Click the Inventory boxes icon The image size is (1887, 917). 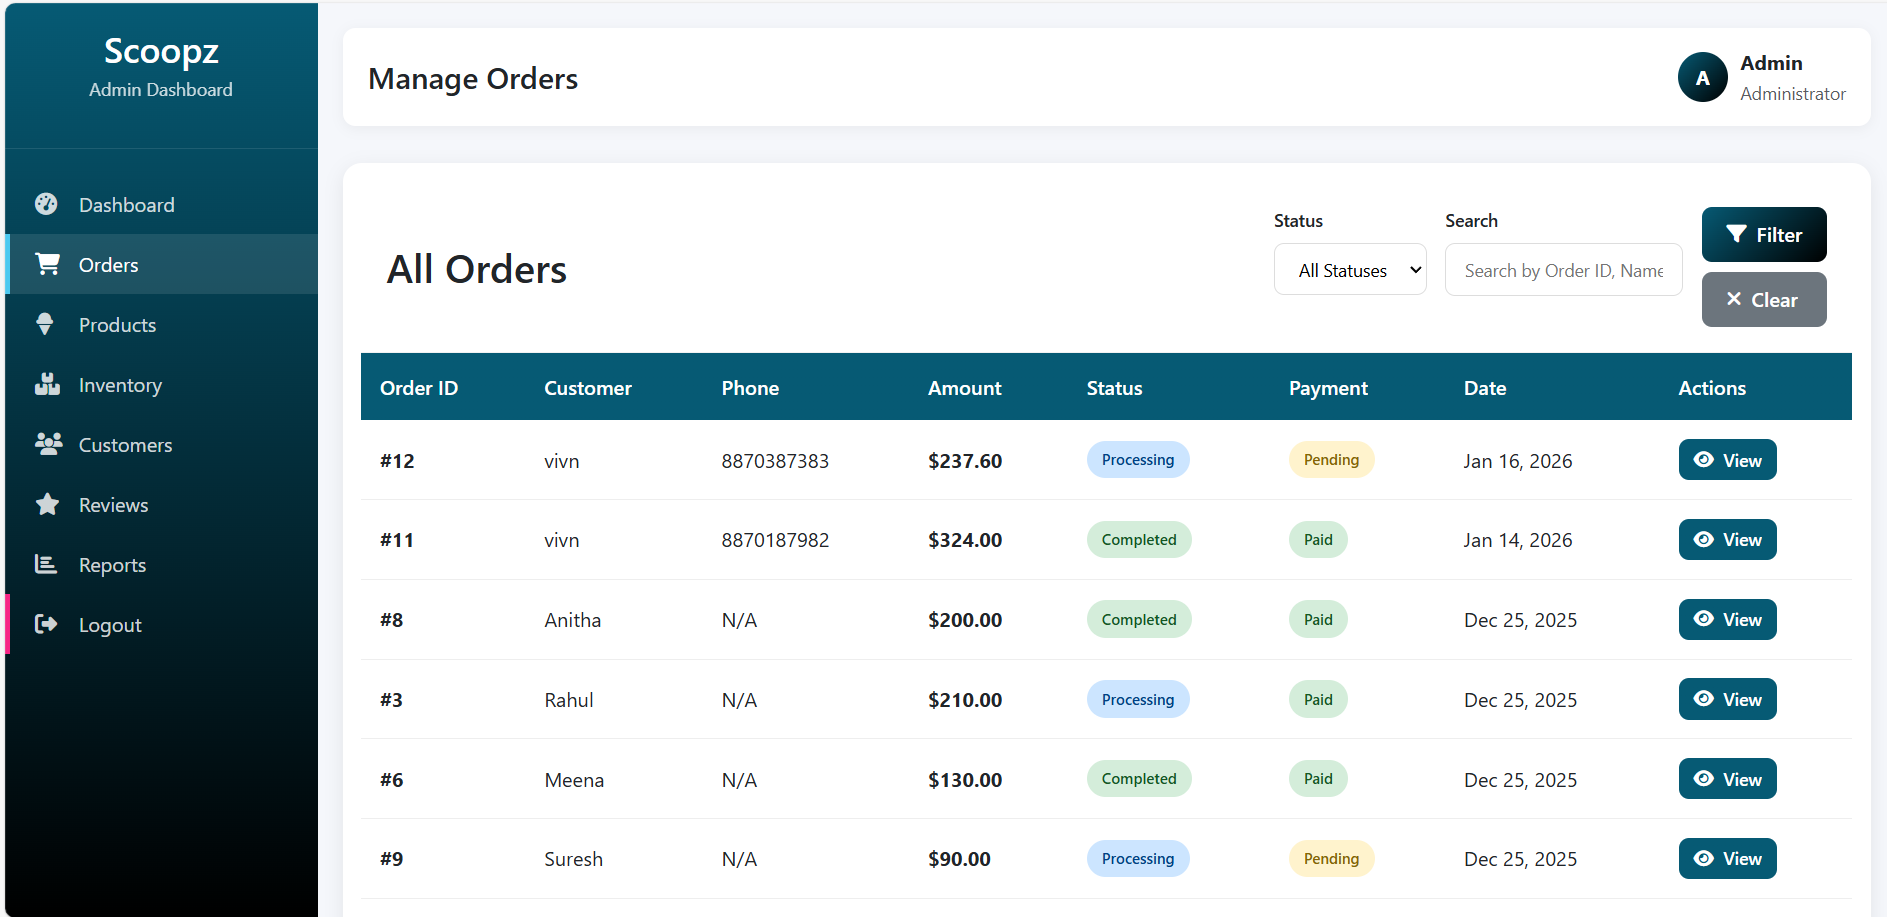tap(47, 384)
